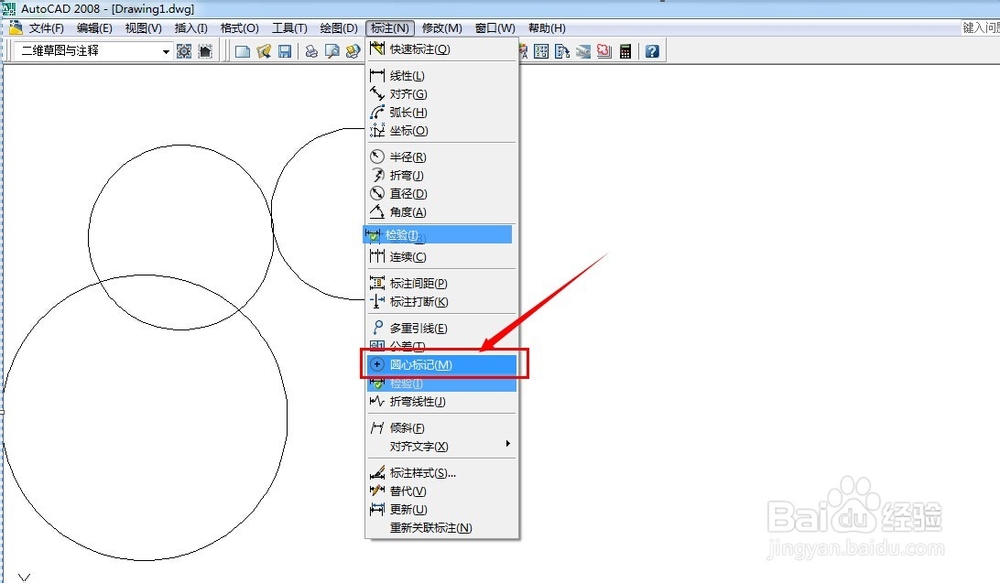Click the 键入问题 help search field
Screen dimensions: 1000x583
(981, 28)
